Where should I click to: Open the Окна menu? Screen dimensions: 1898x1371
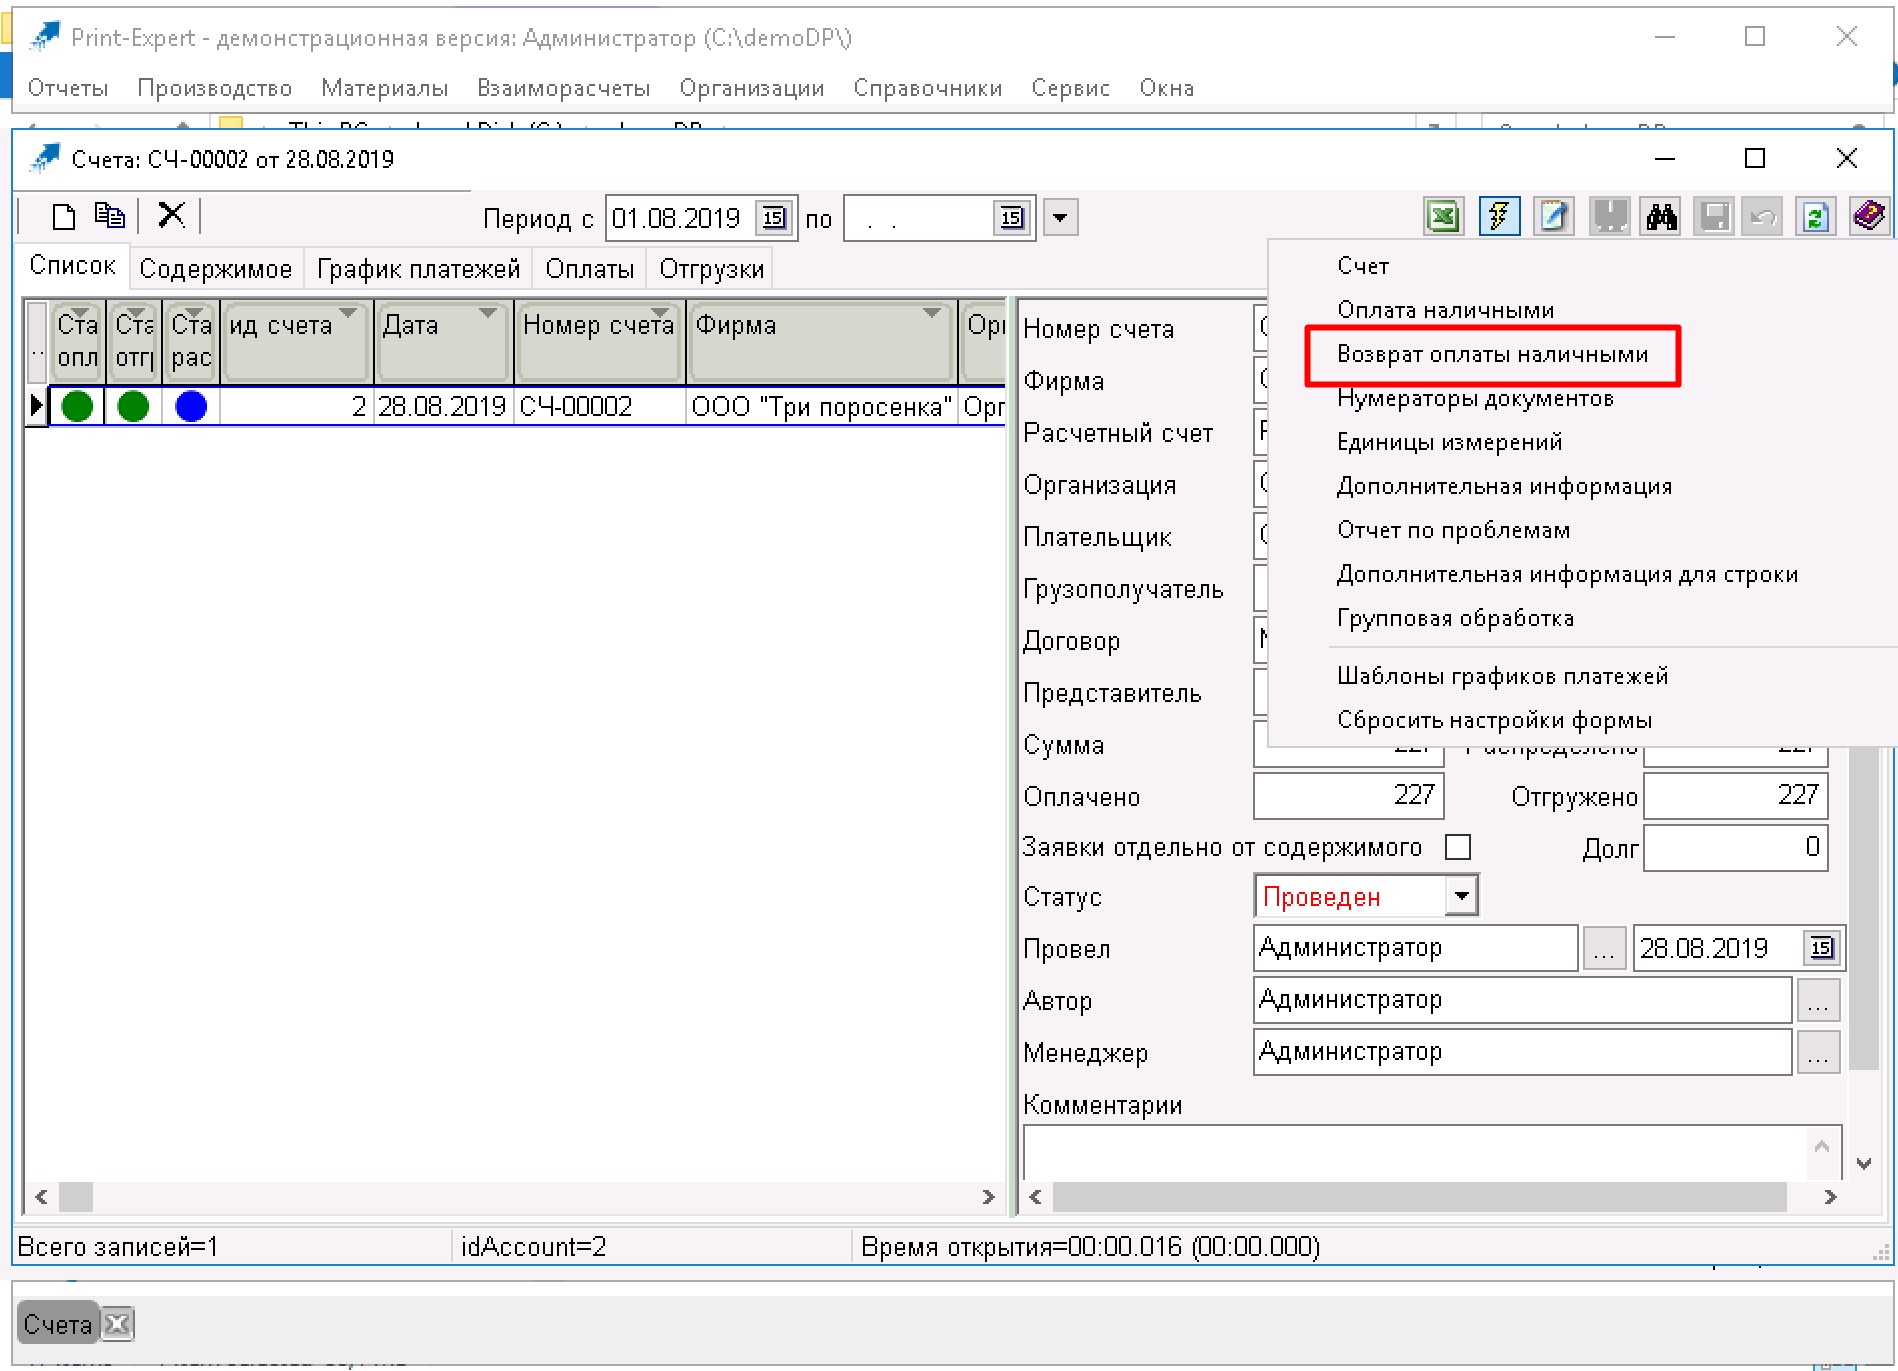[x=1166, y=88]
